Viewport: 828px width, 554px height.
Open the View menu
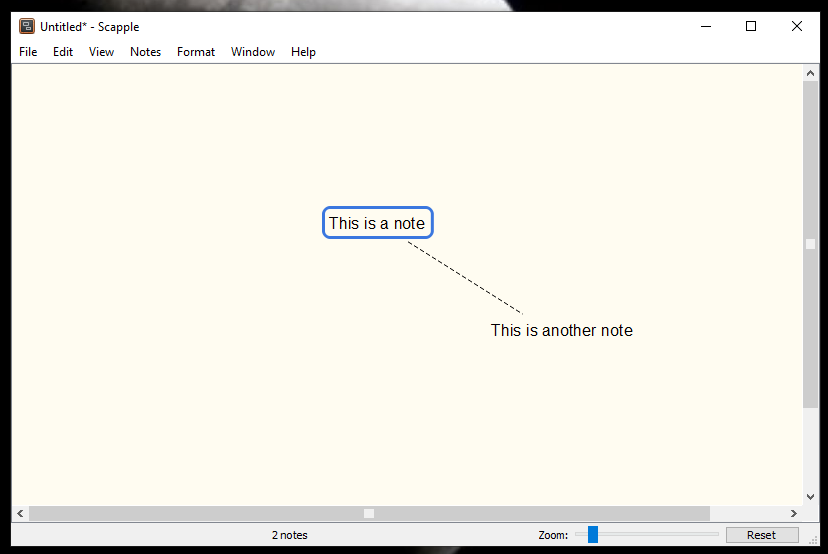click(x=101, y=52)
